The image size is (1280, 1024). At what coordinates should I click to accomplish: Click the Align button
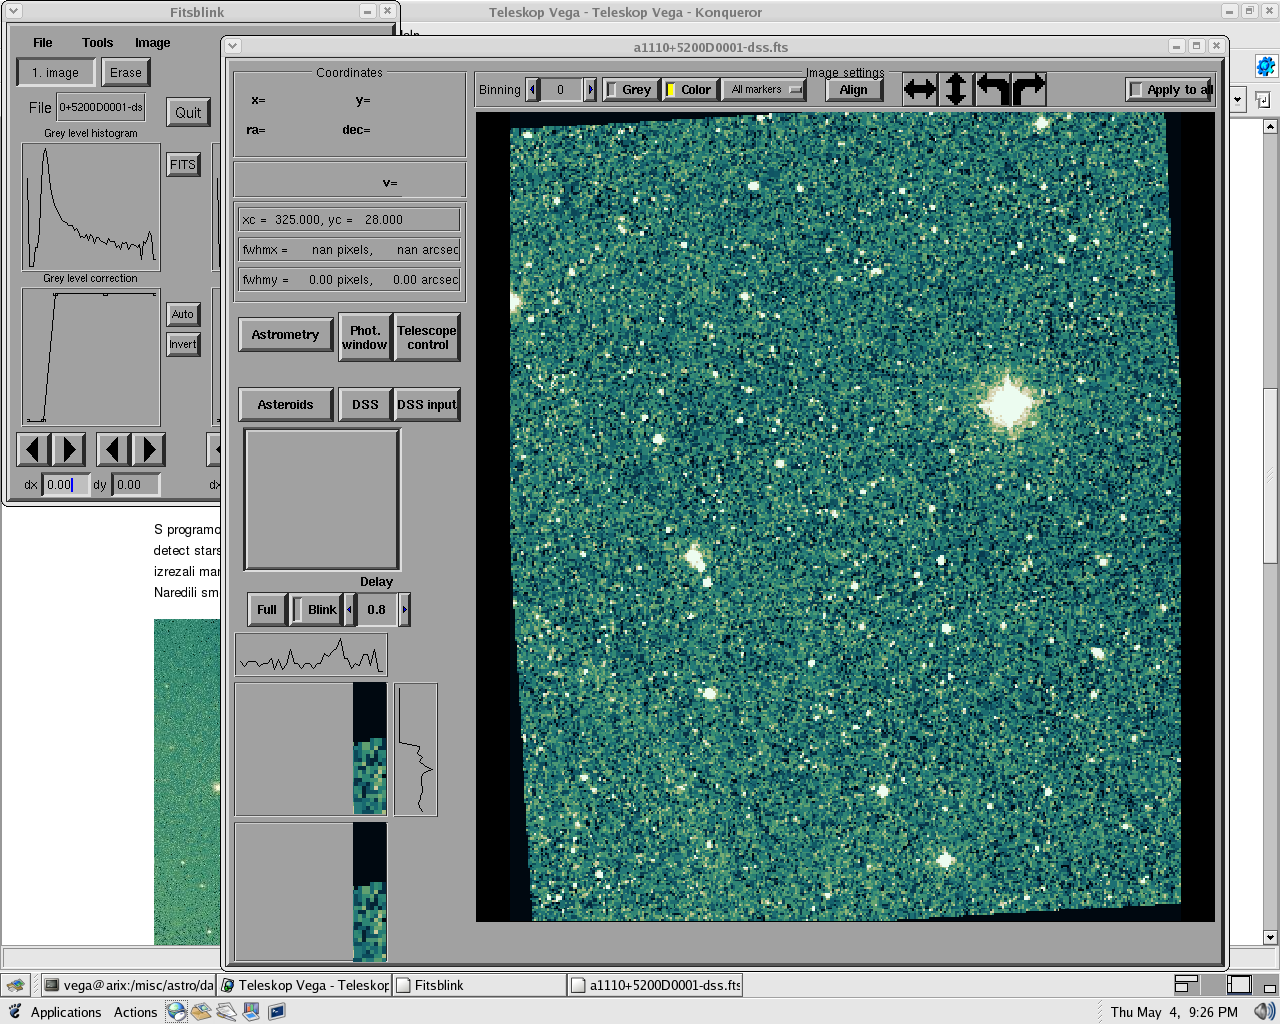(x=853, y=89)
